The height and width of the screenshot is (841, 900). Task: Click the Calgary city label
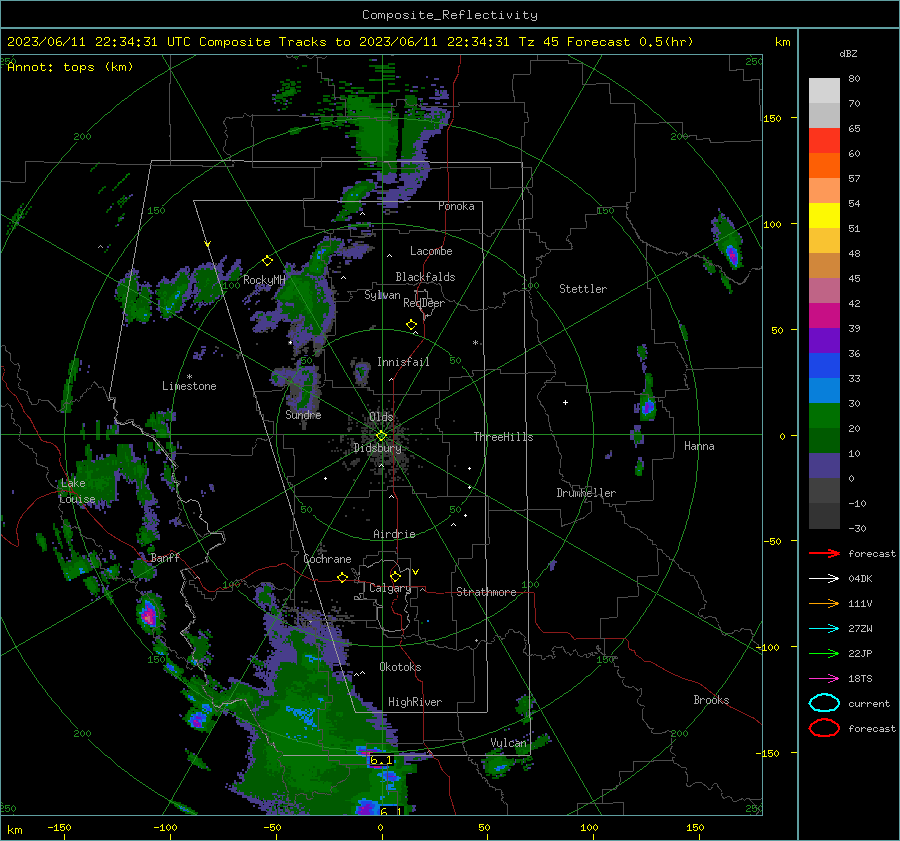pyautogui.click(x=390, y=588)
